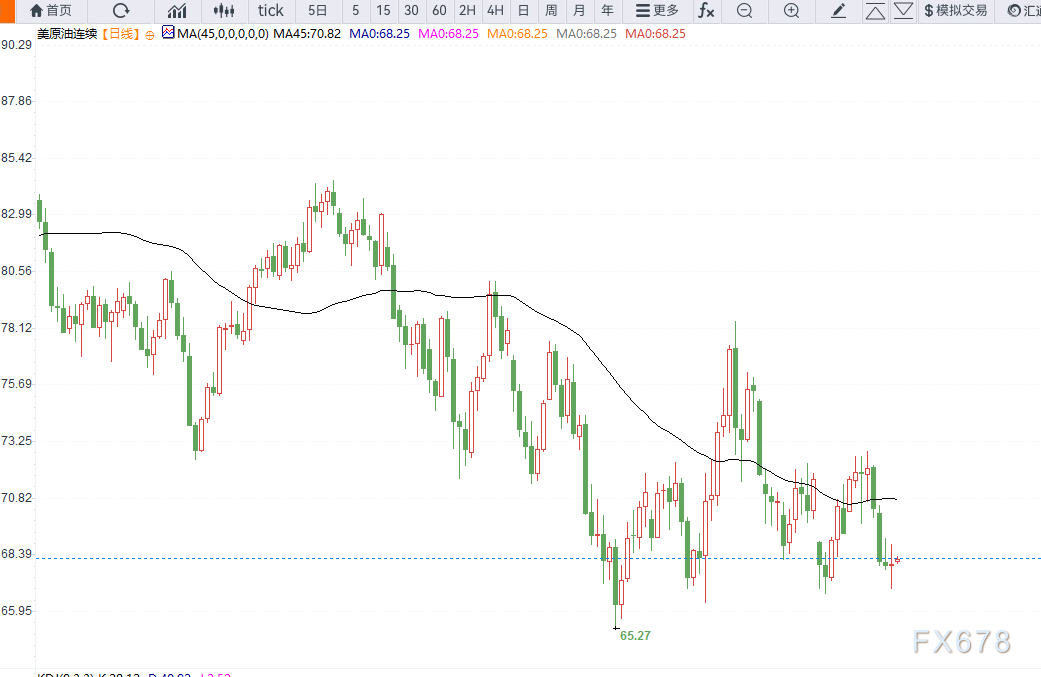Click the upward triangle toolbar icon

[x=875, y=11]
